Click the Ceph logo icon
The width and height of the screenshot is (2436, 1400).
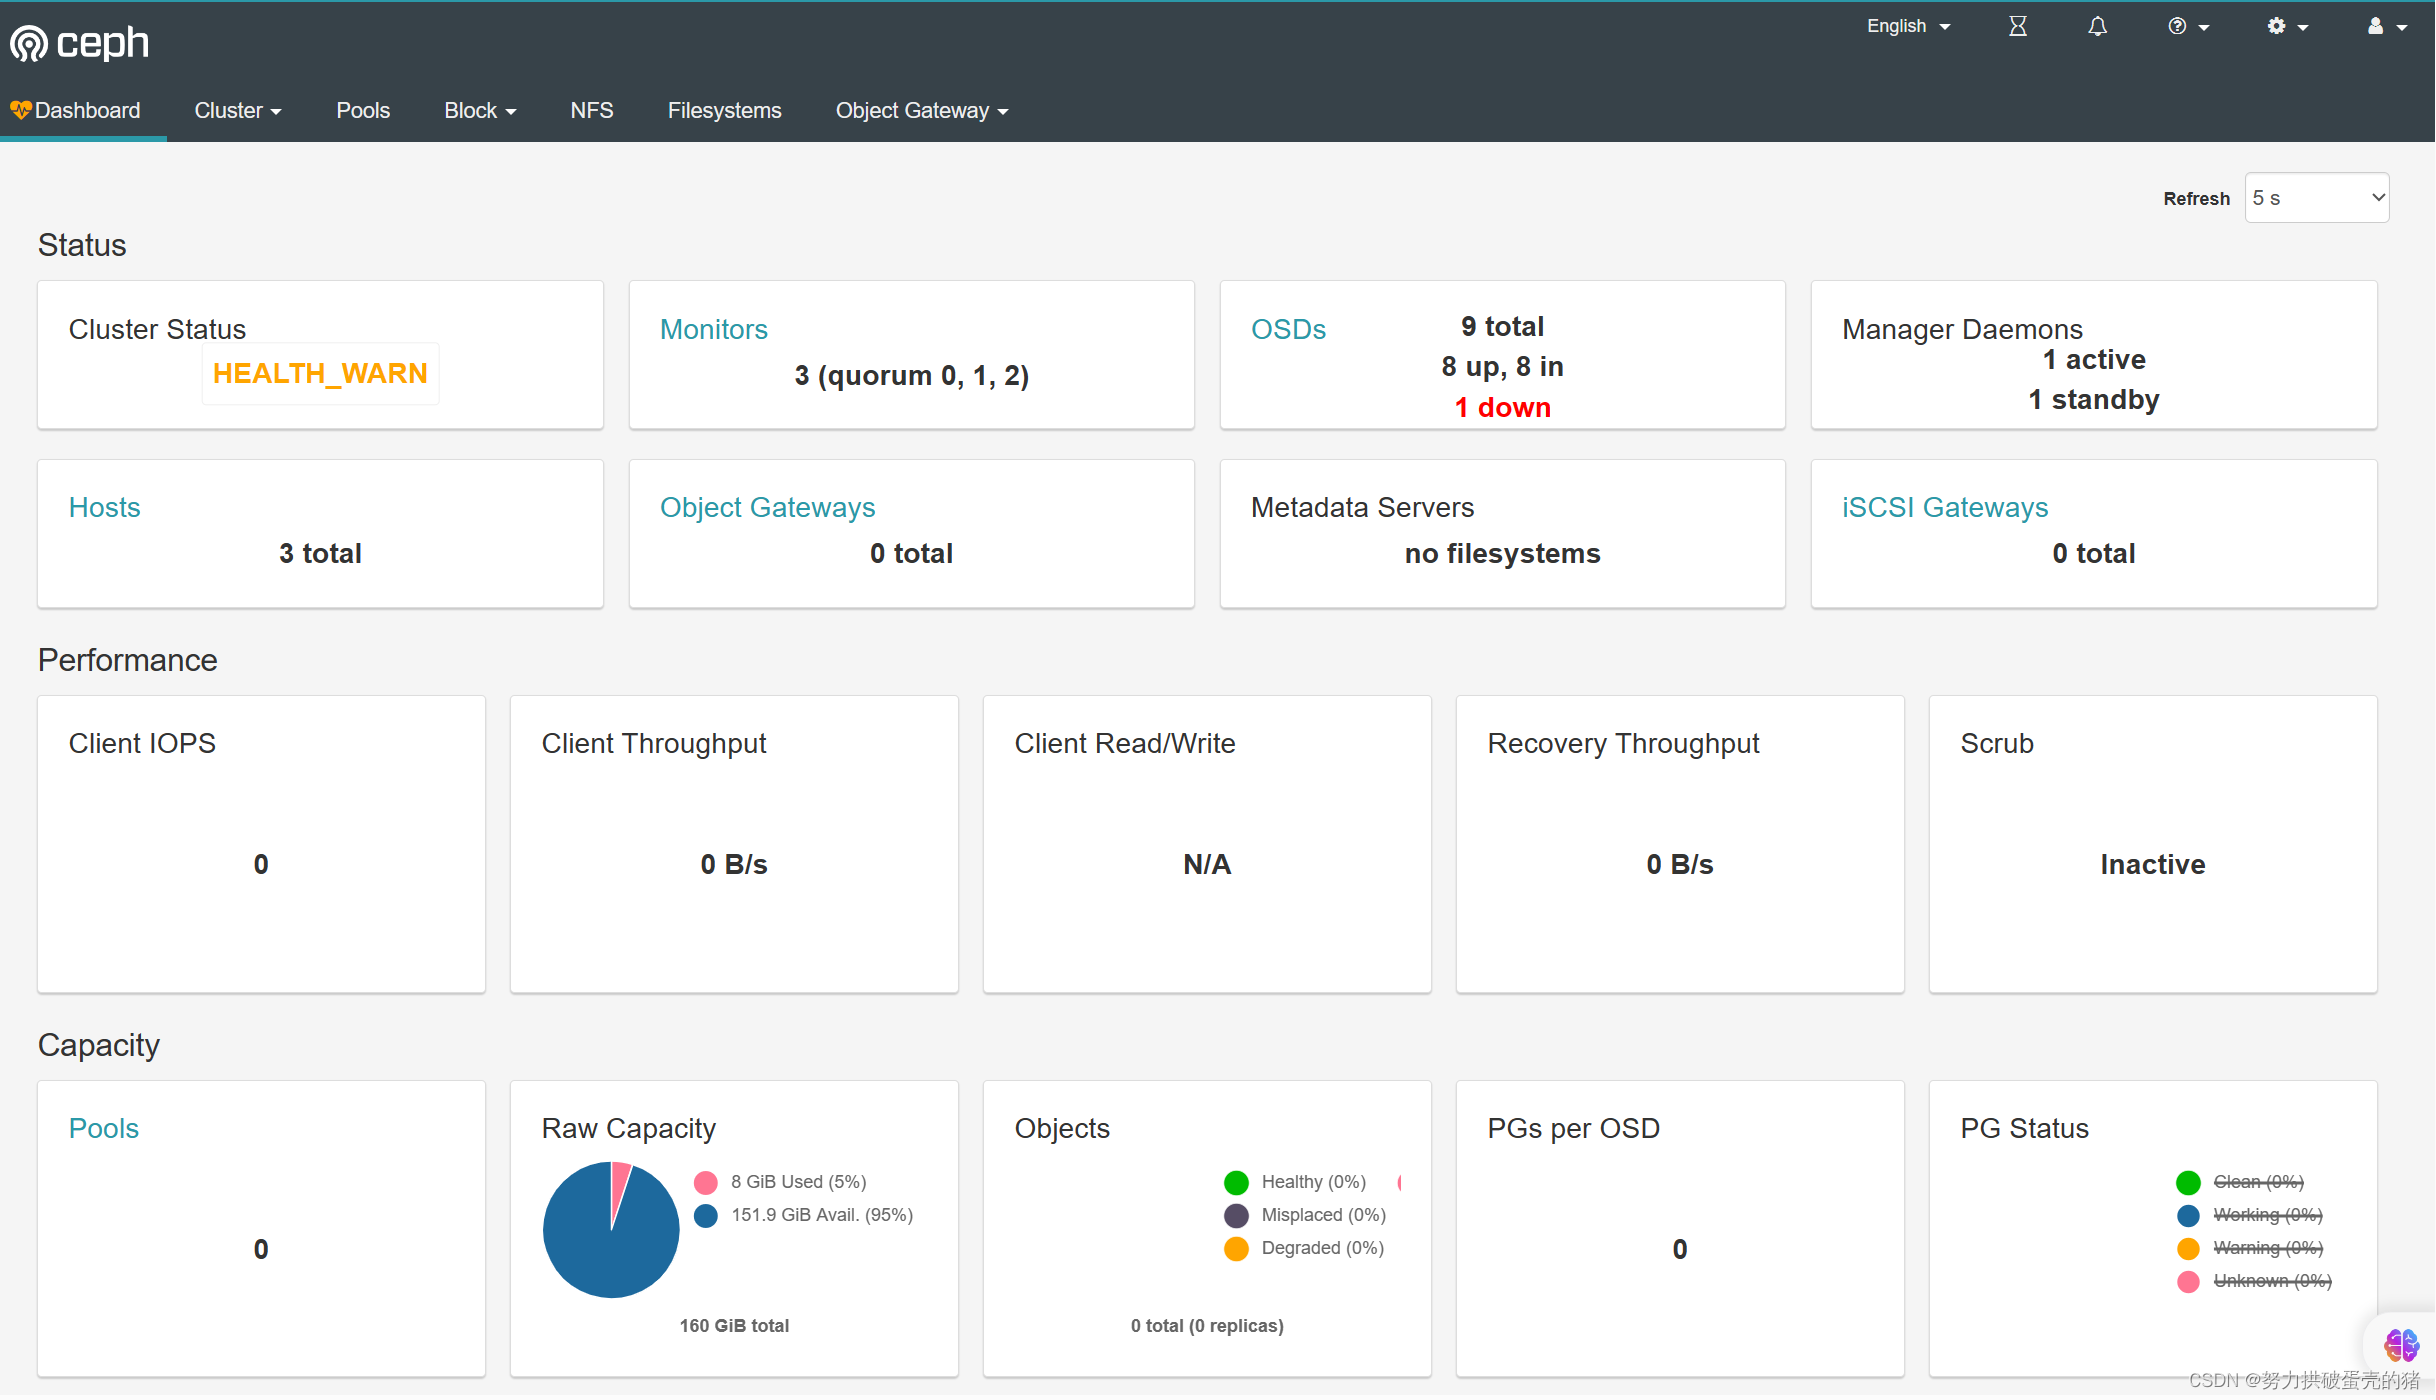point(29,43)
